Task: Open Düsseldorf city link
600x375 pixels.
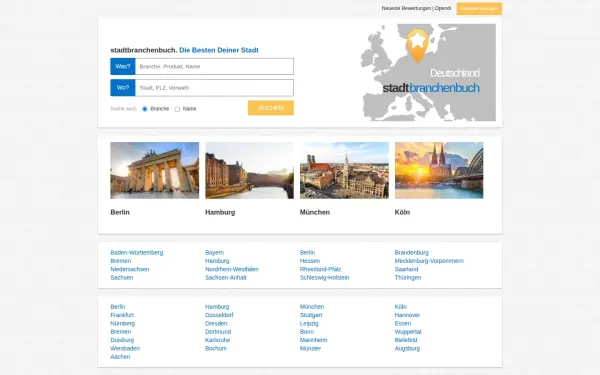Action: pos(219,315)
